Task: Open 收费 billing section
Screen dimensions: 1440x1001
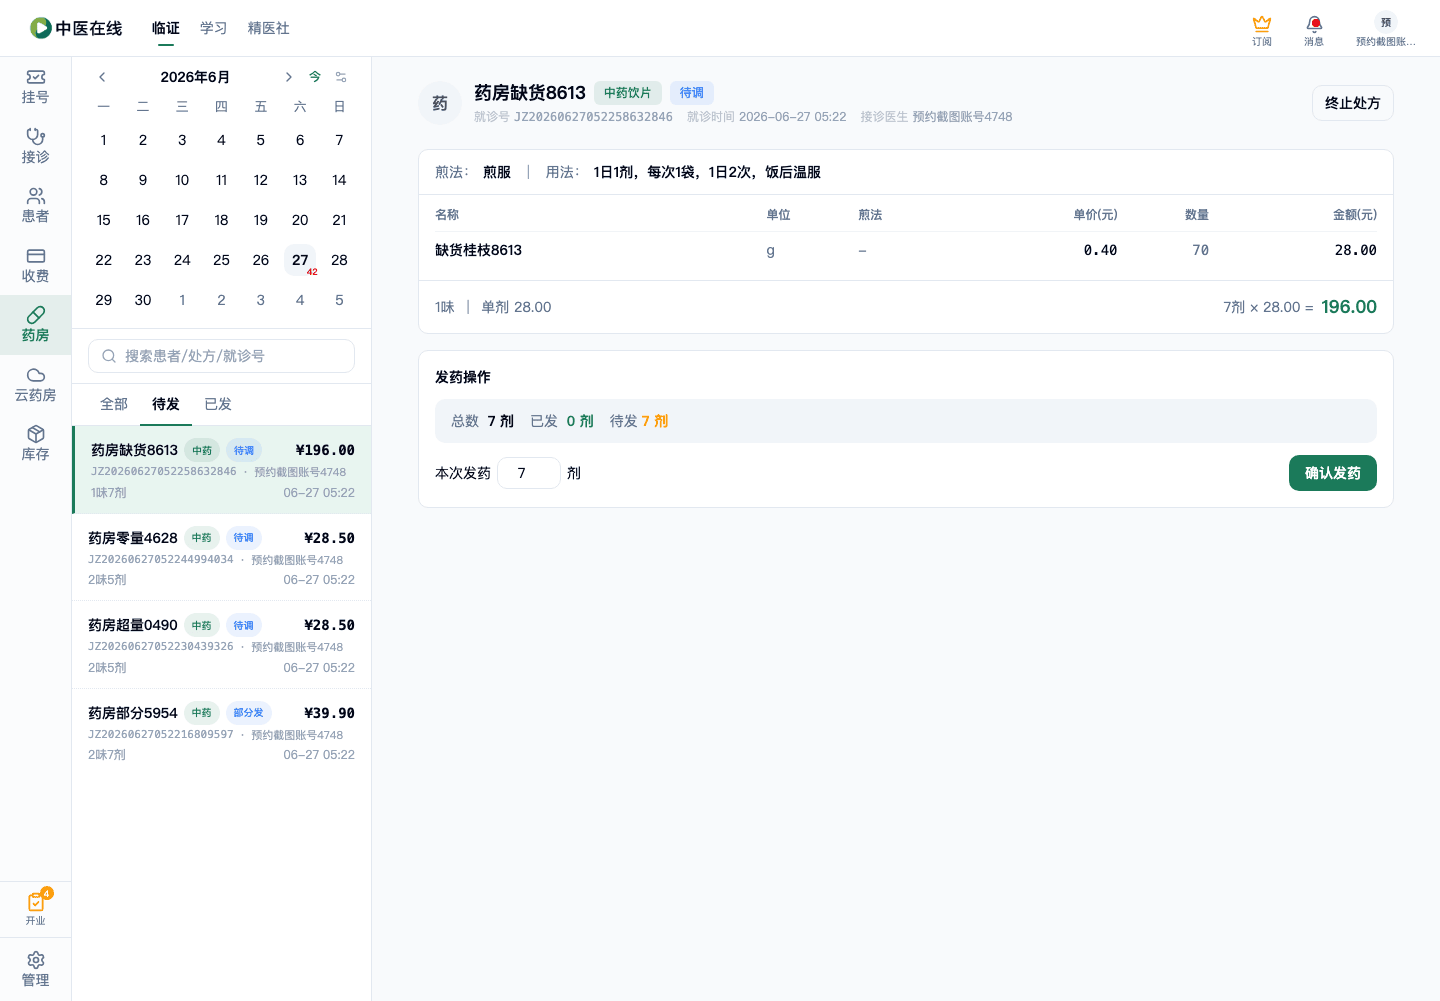Action: point(36,265)
